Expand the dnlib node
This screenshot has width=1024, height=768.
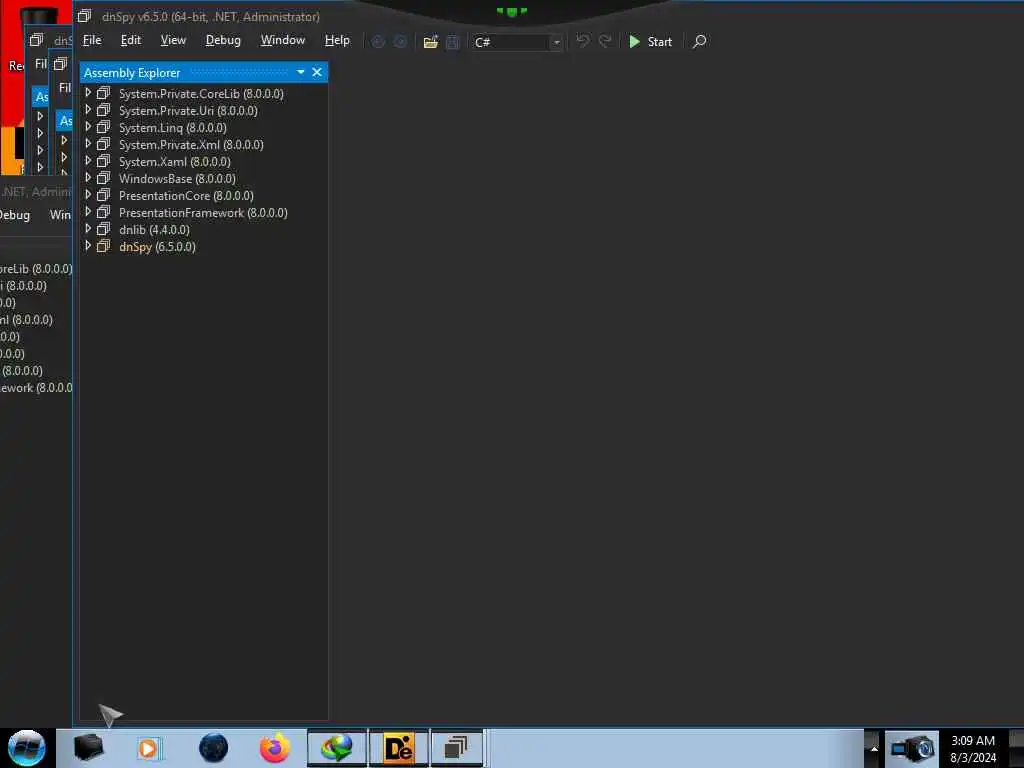(88, 229)
